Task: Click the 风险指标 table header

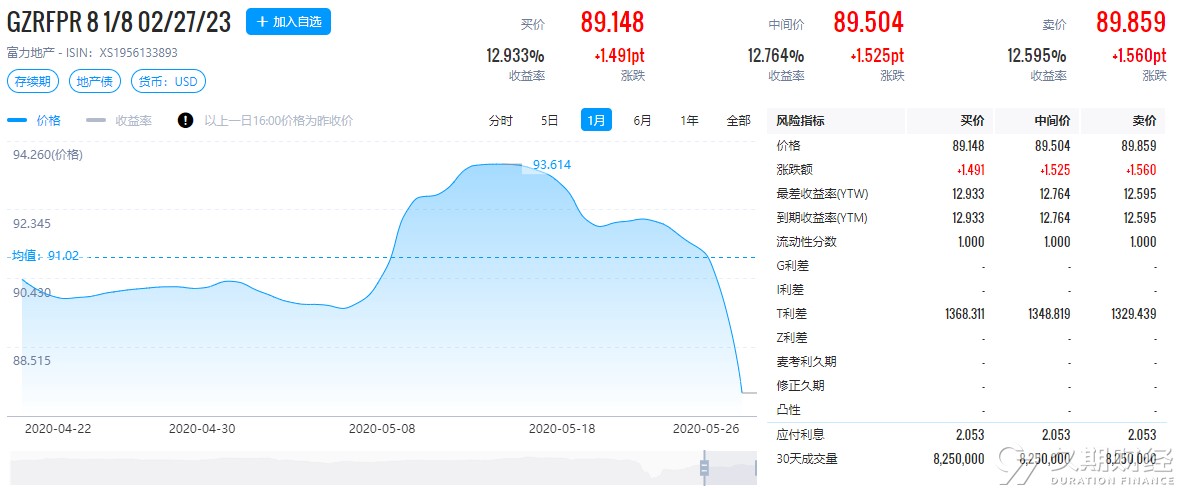Action: coord(800,121)
